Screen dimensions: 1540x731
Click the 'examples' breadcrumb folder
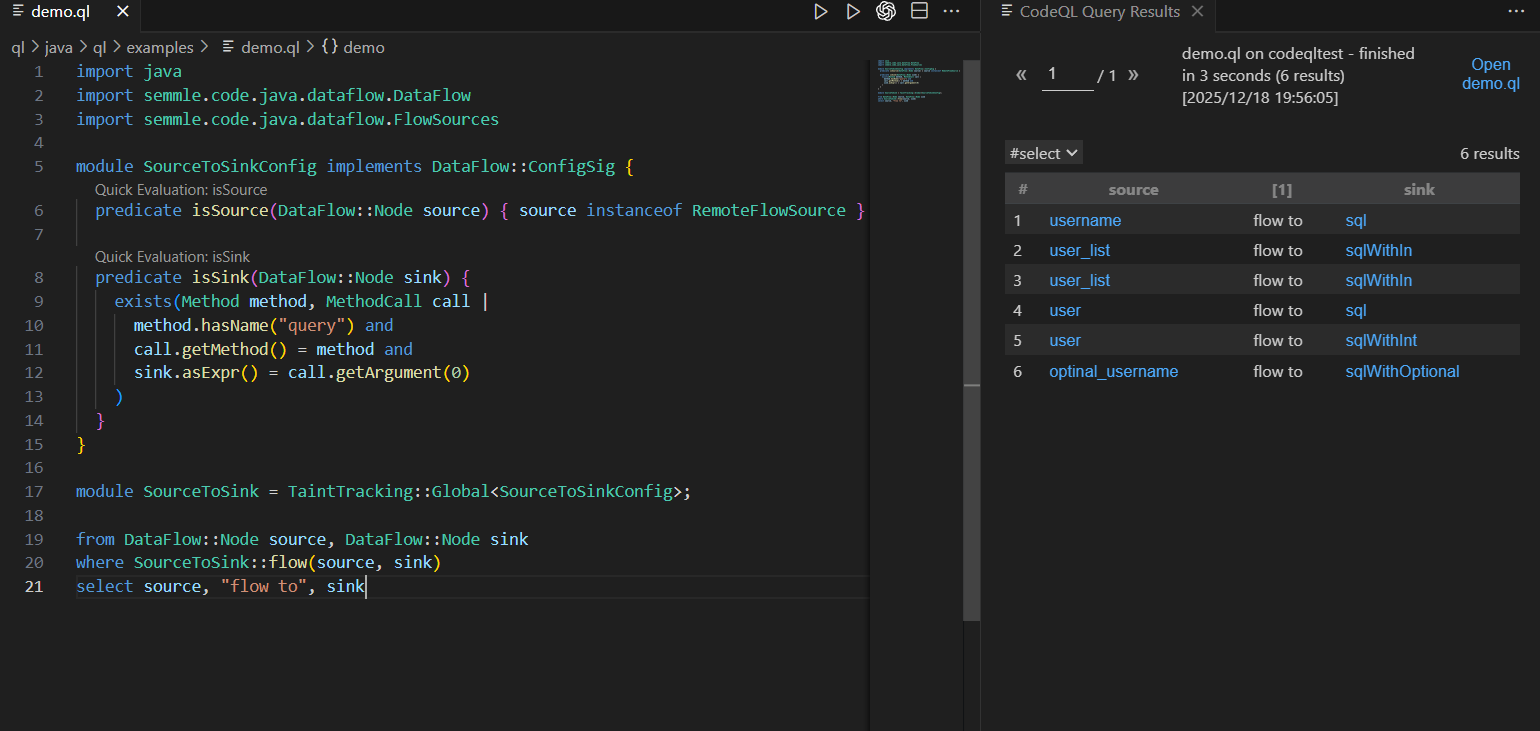click(x=160, y=47)
